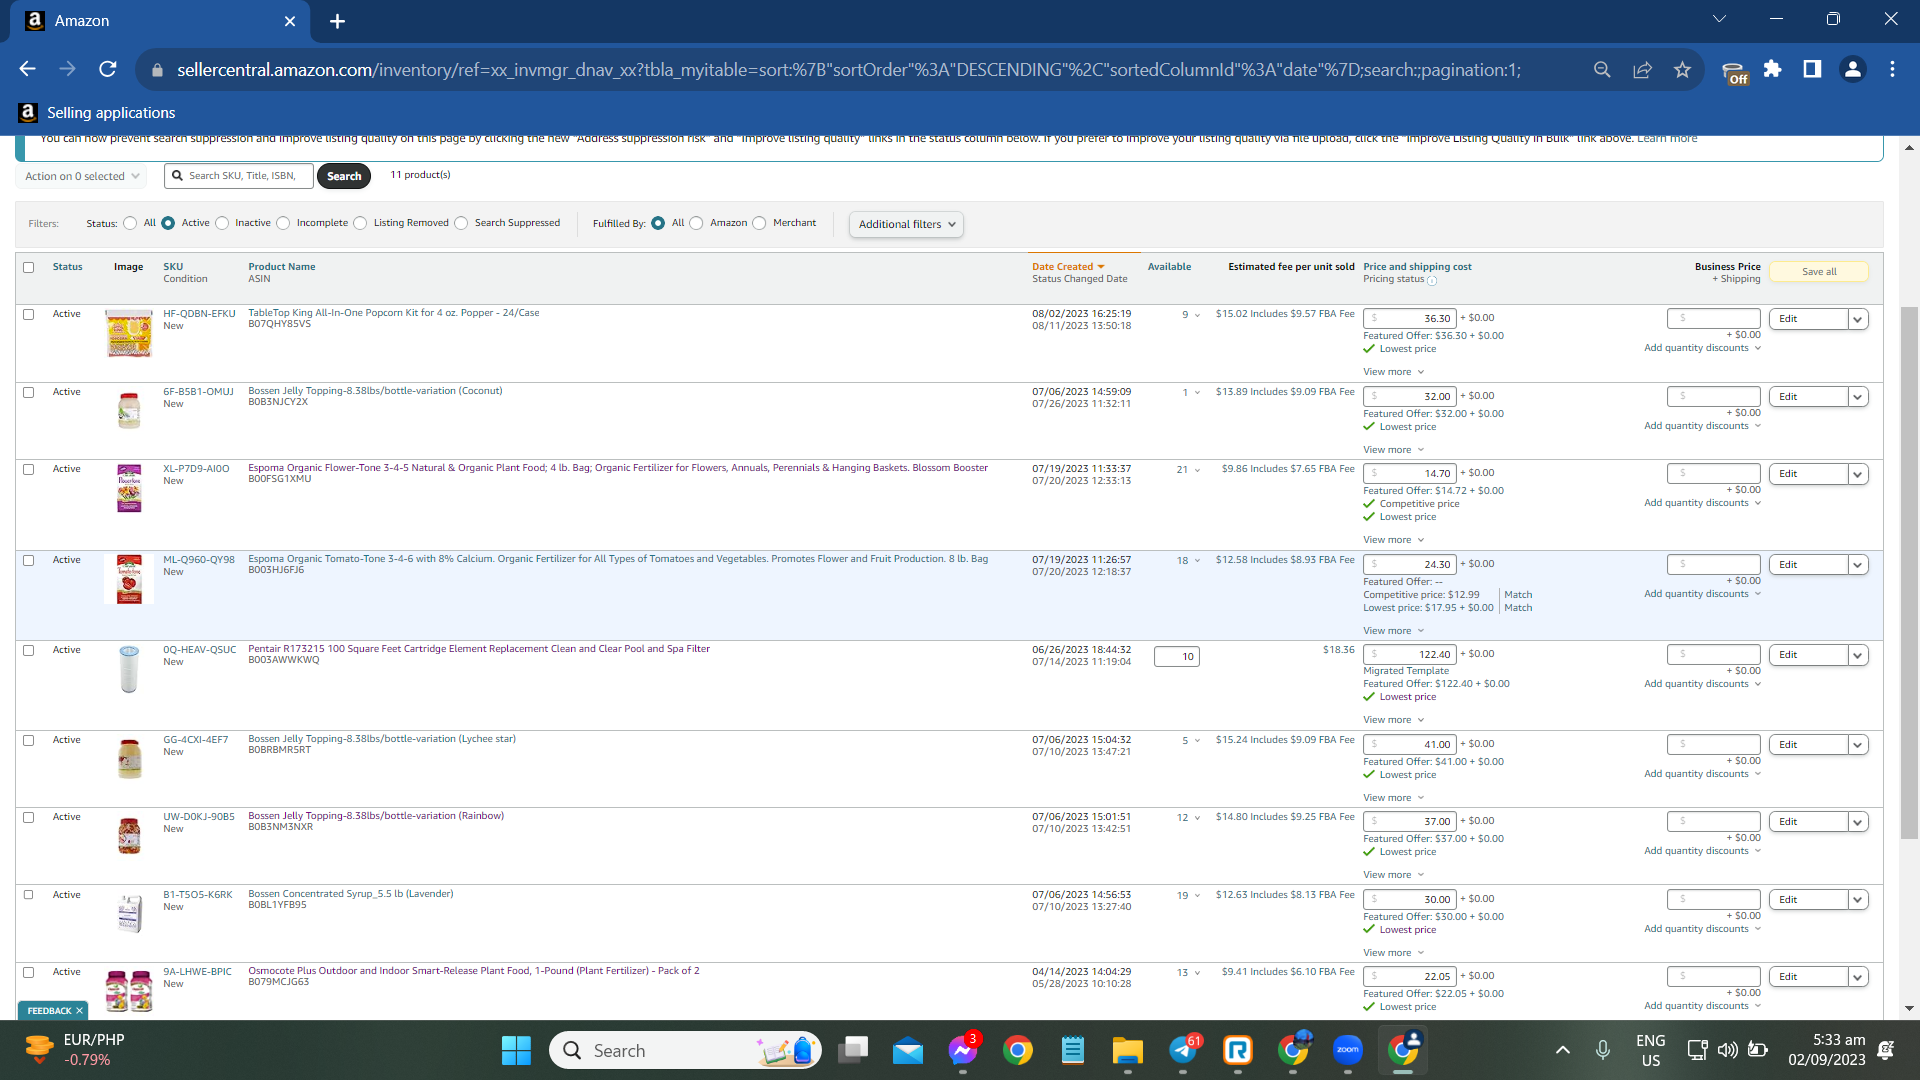Screen dimensions: 1920x1080
Task: Open the Osmocote Plus Plant Food product link
Action: [x=473, y=971]
